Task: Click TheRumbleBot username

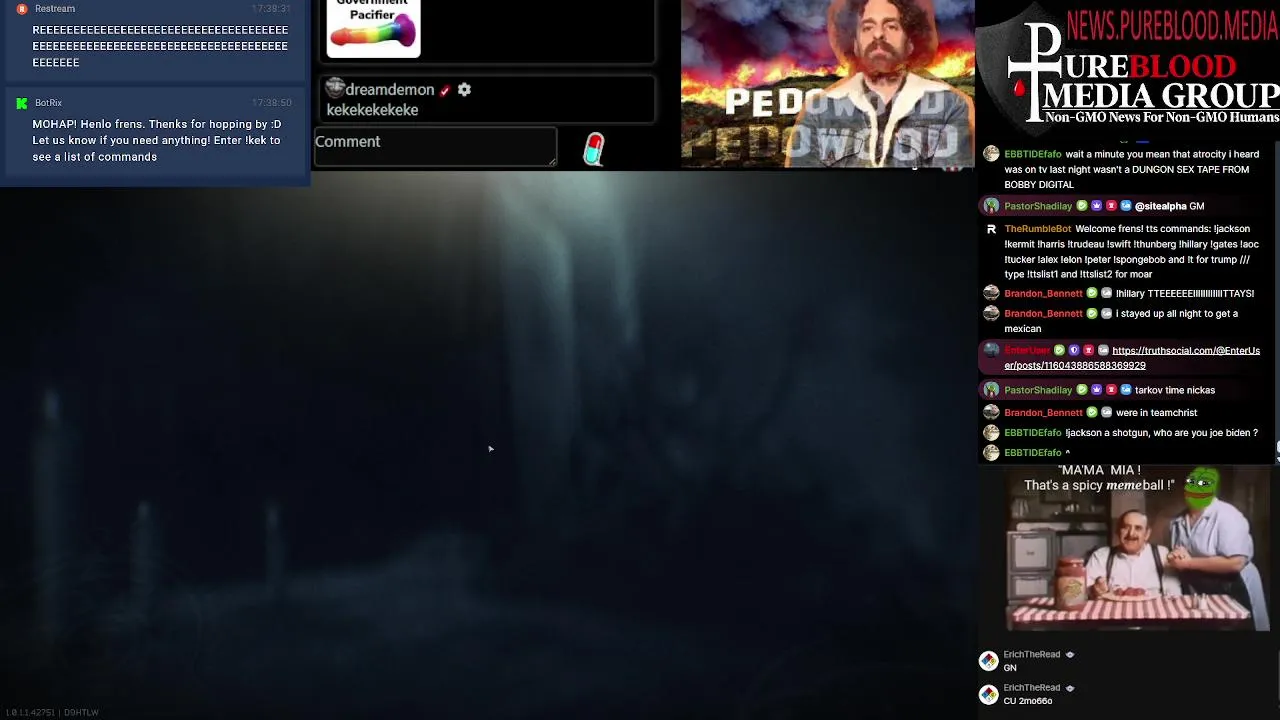Action: point(1037,229)
